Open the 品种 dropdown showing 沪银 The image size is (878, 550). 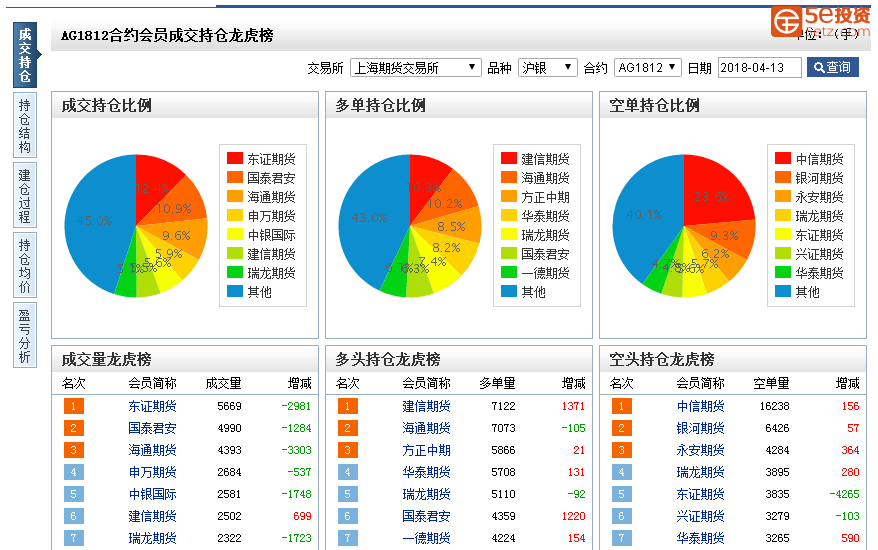point(547,68)
